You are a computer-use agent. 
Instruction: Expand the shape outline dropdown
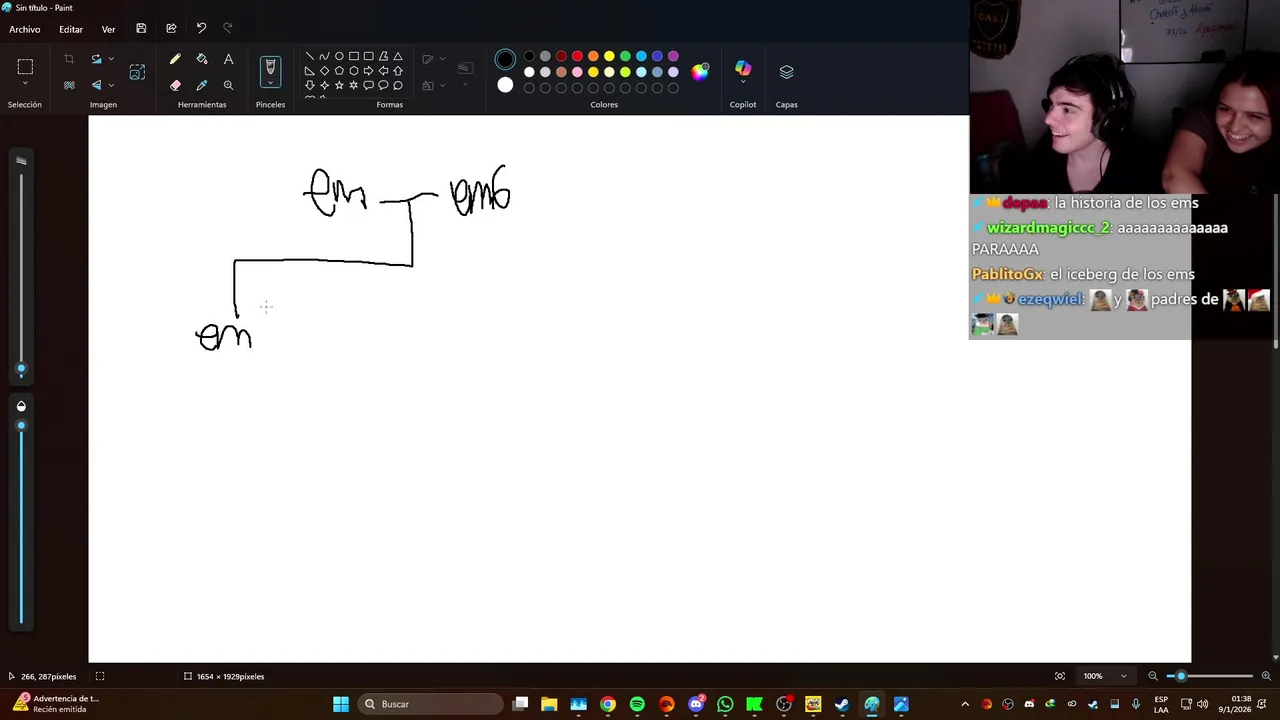click(x=441, y=59)
